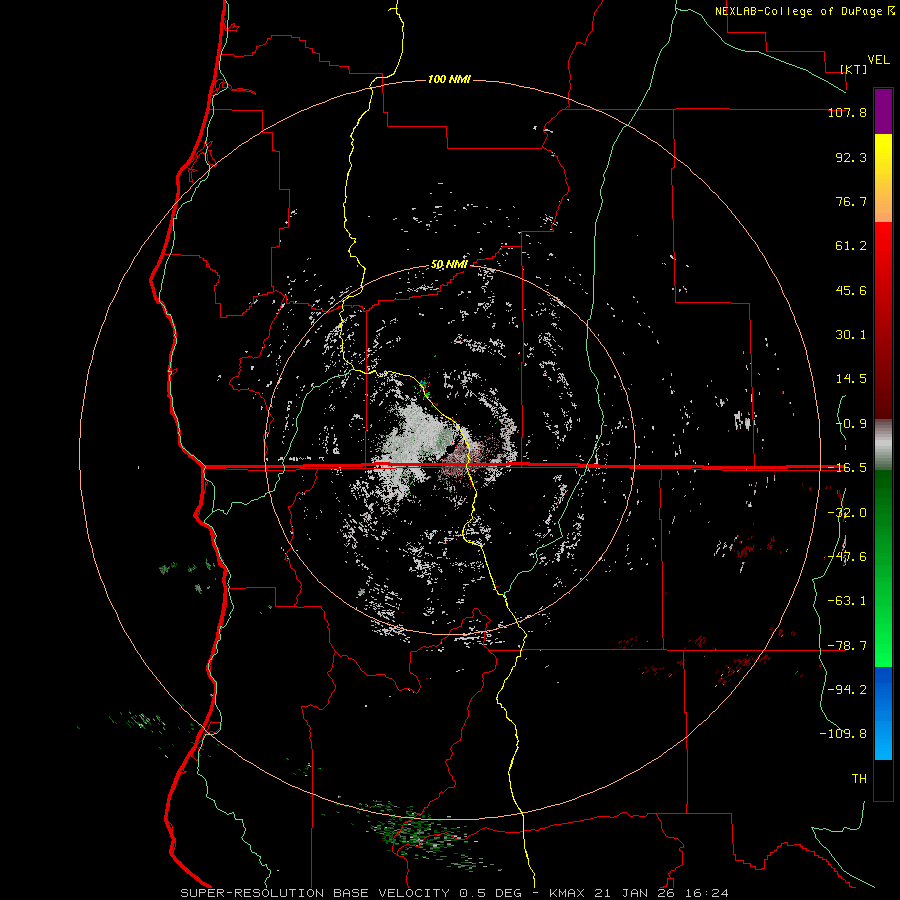Click the -47.6 scale value
The image size is (900, 900).
[847, 557]
